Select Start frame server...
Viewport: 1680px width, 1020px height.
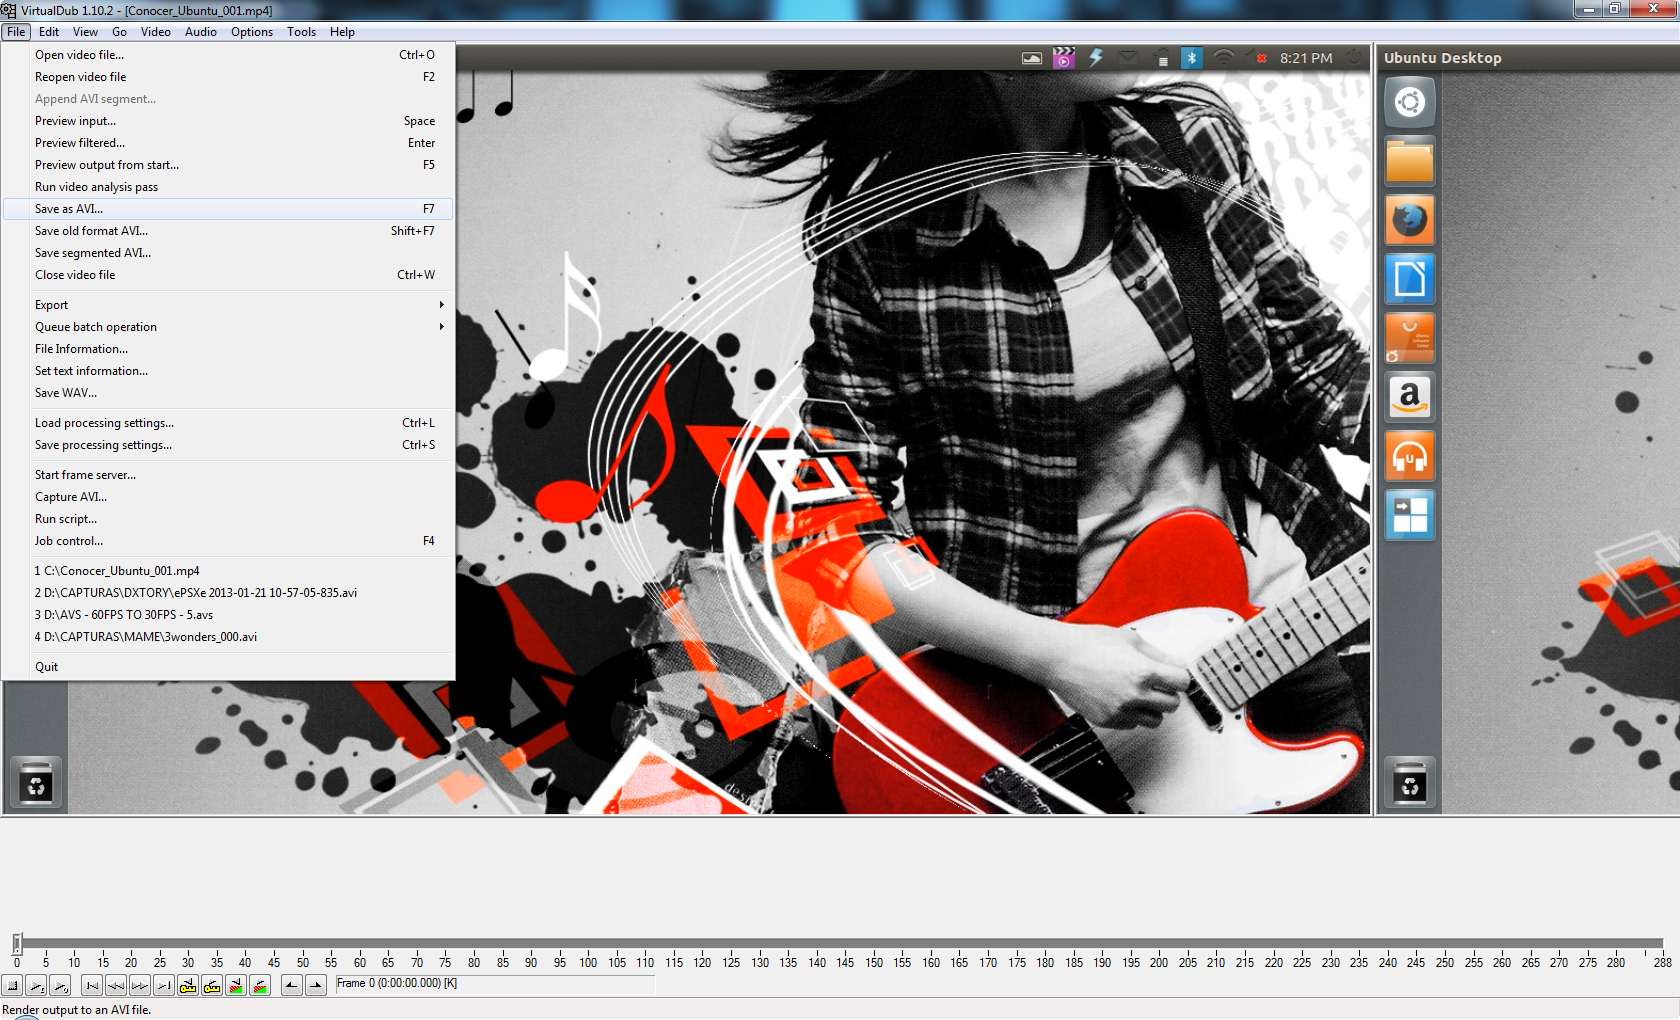click(228, 475)
